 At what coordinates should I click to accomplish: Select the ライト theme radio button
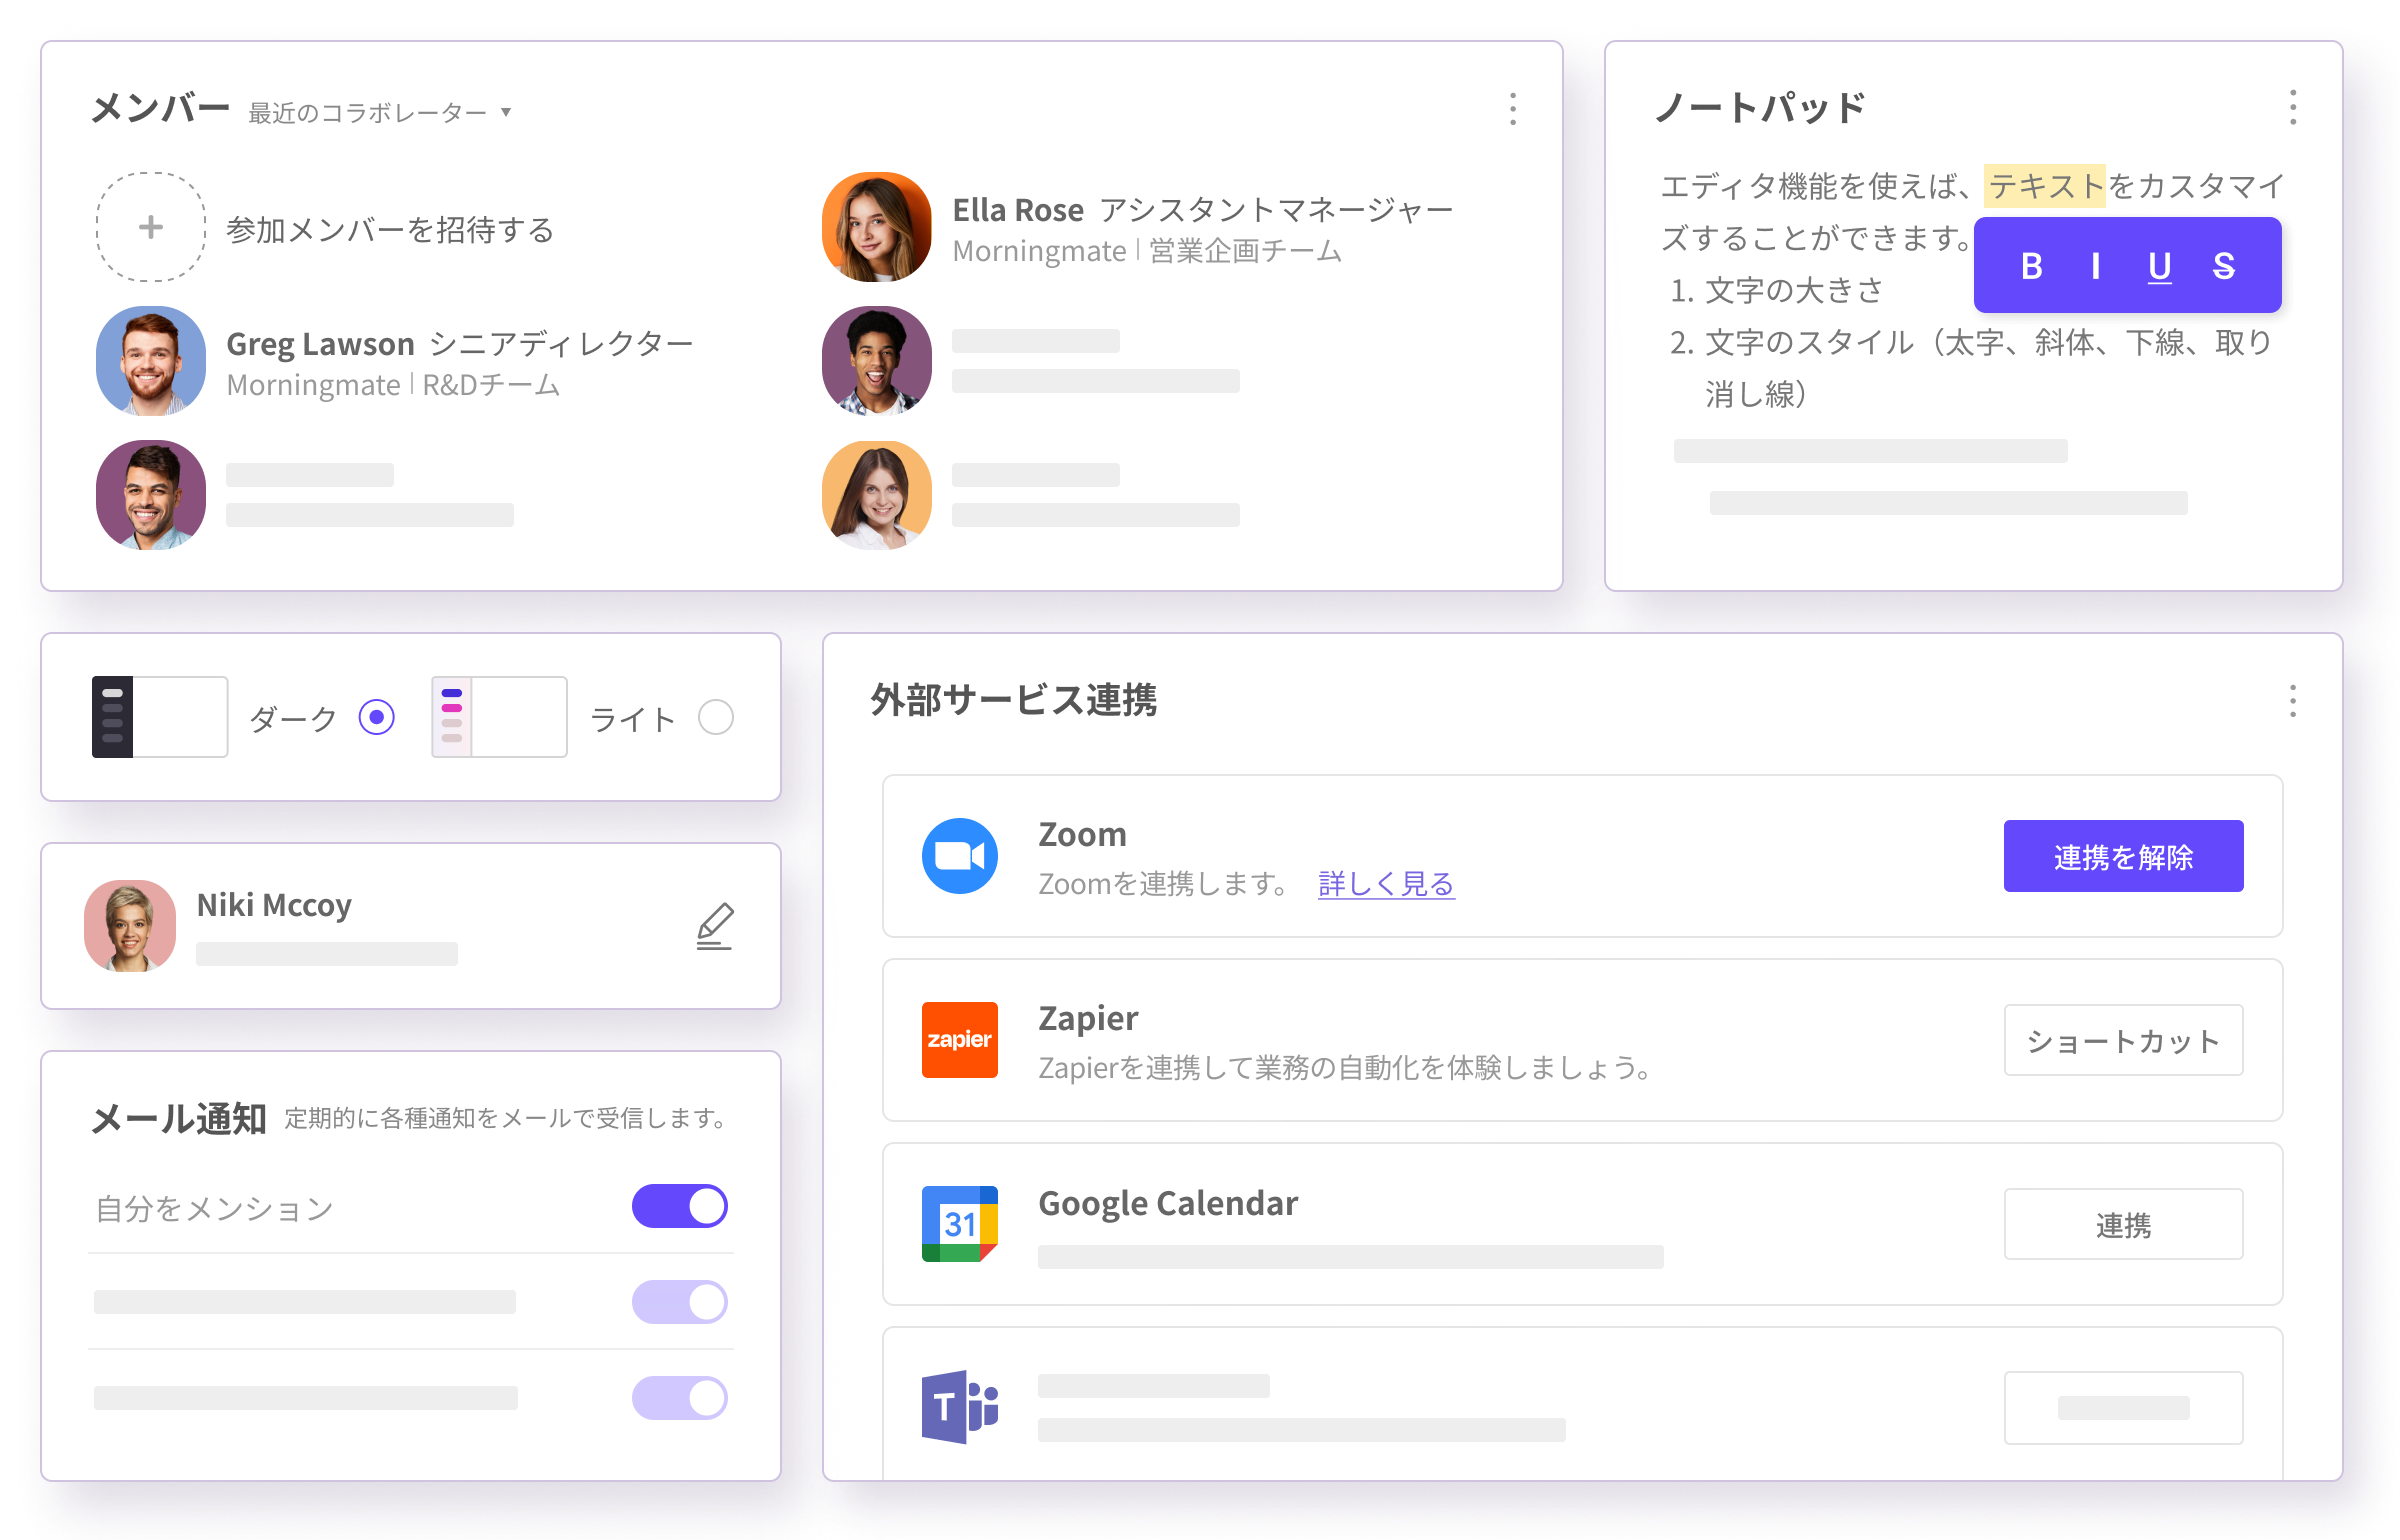pyautogui.click(x=716, y=717)
